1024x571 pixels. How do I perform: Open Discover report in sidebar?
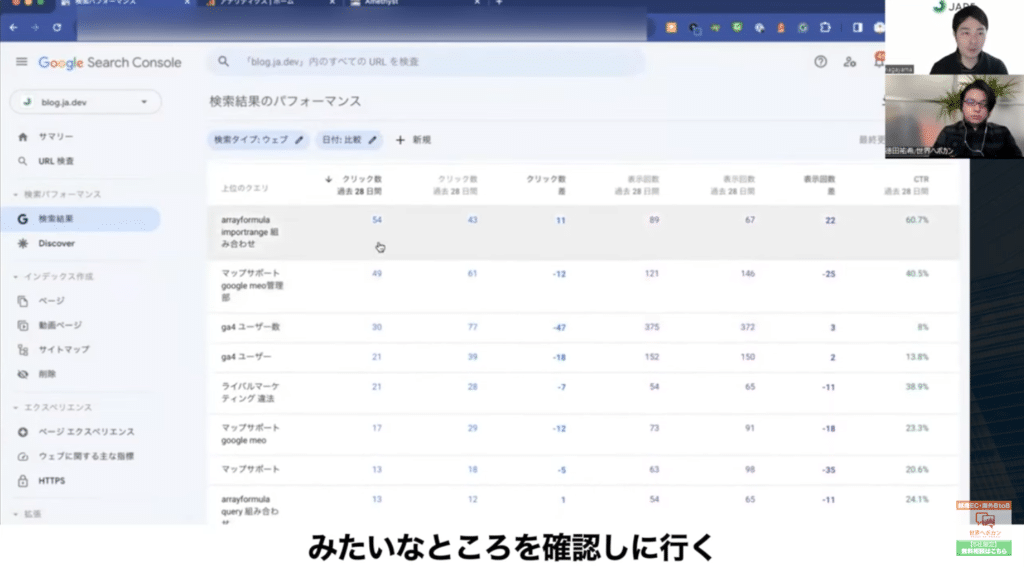(x=56, y=243)
